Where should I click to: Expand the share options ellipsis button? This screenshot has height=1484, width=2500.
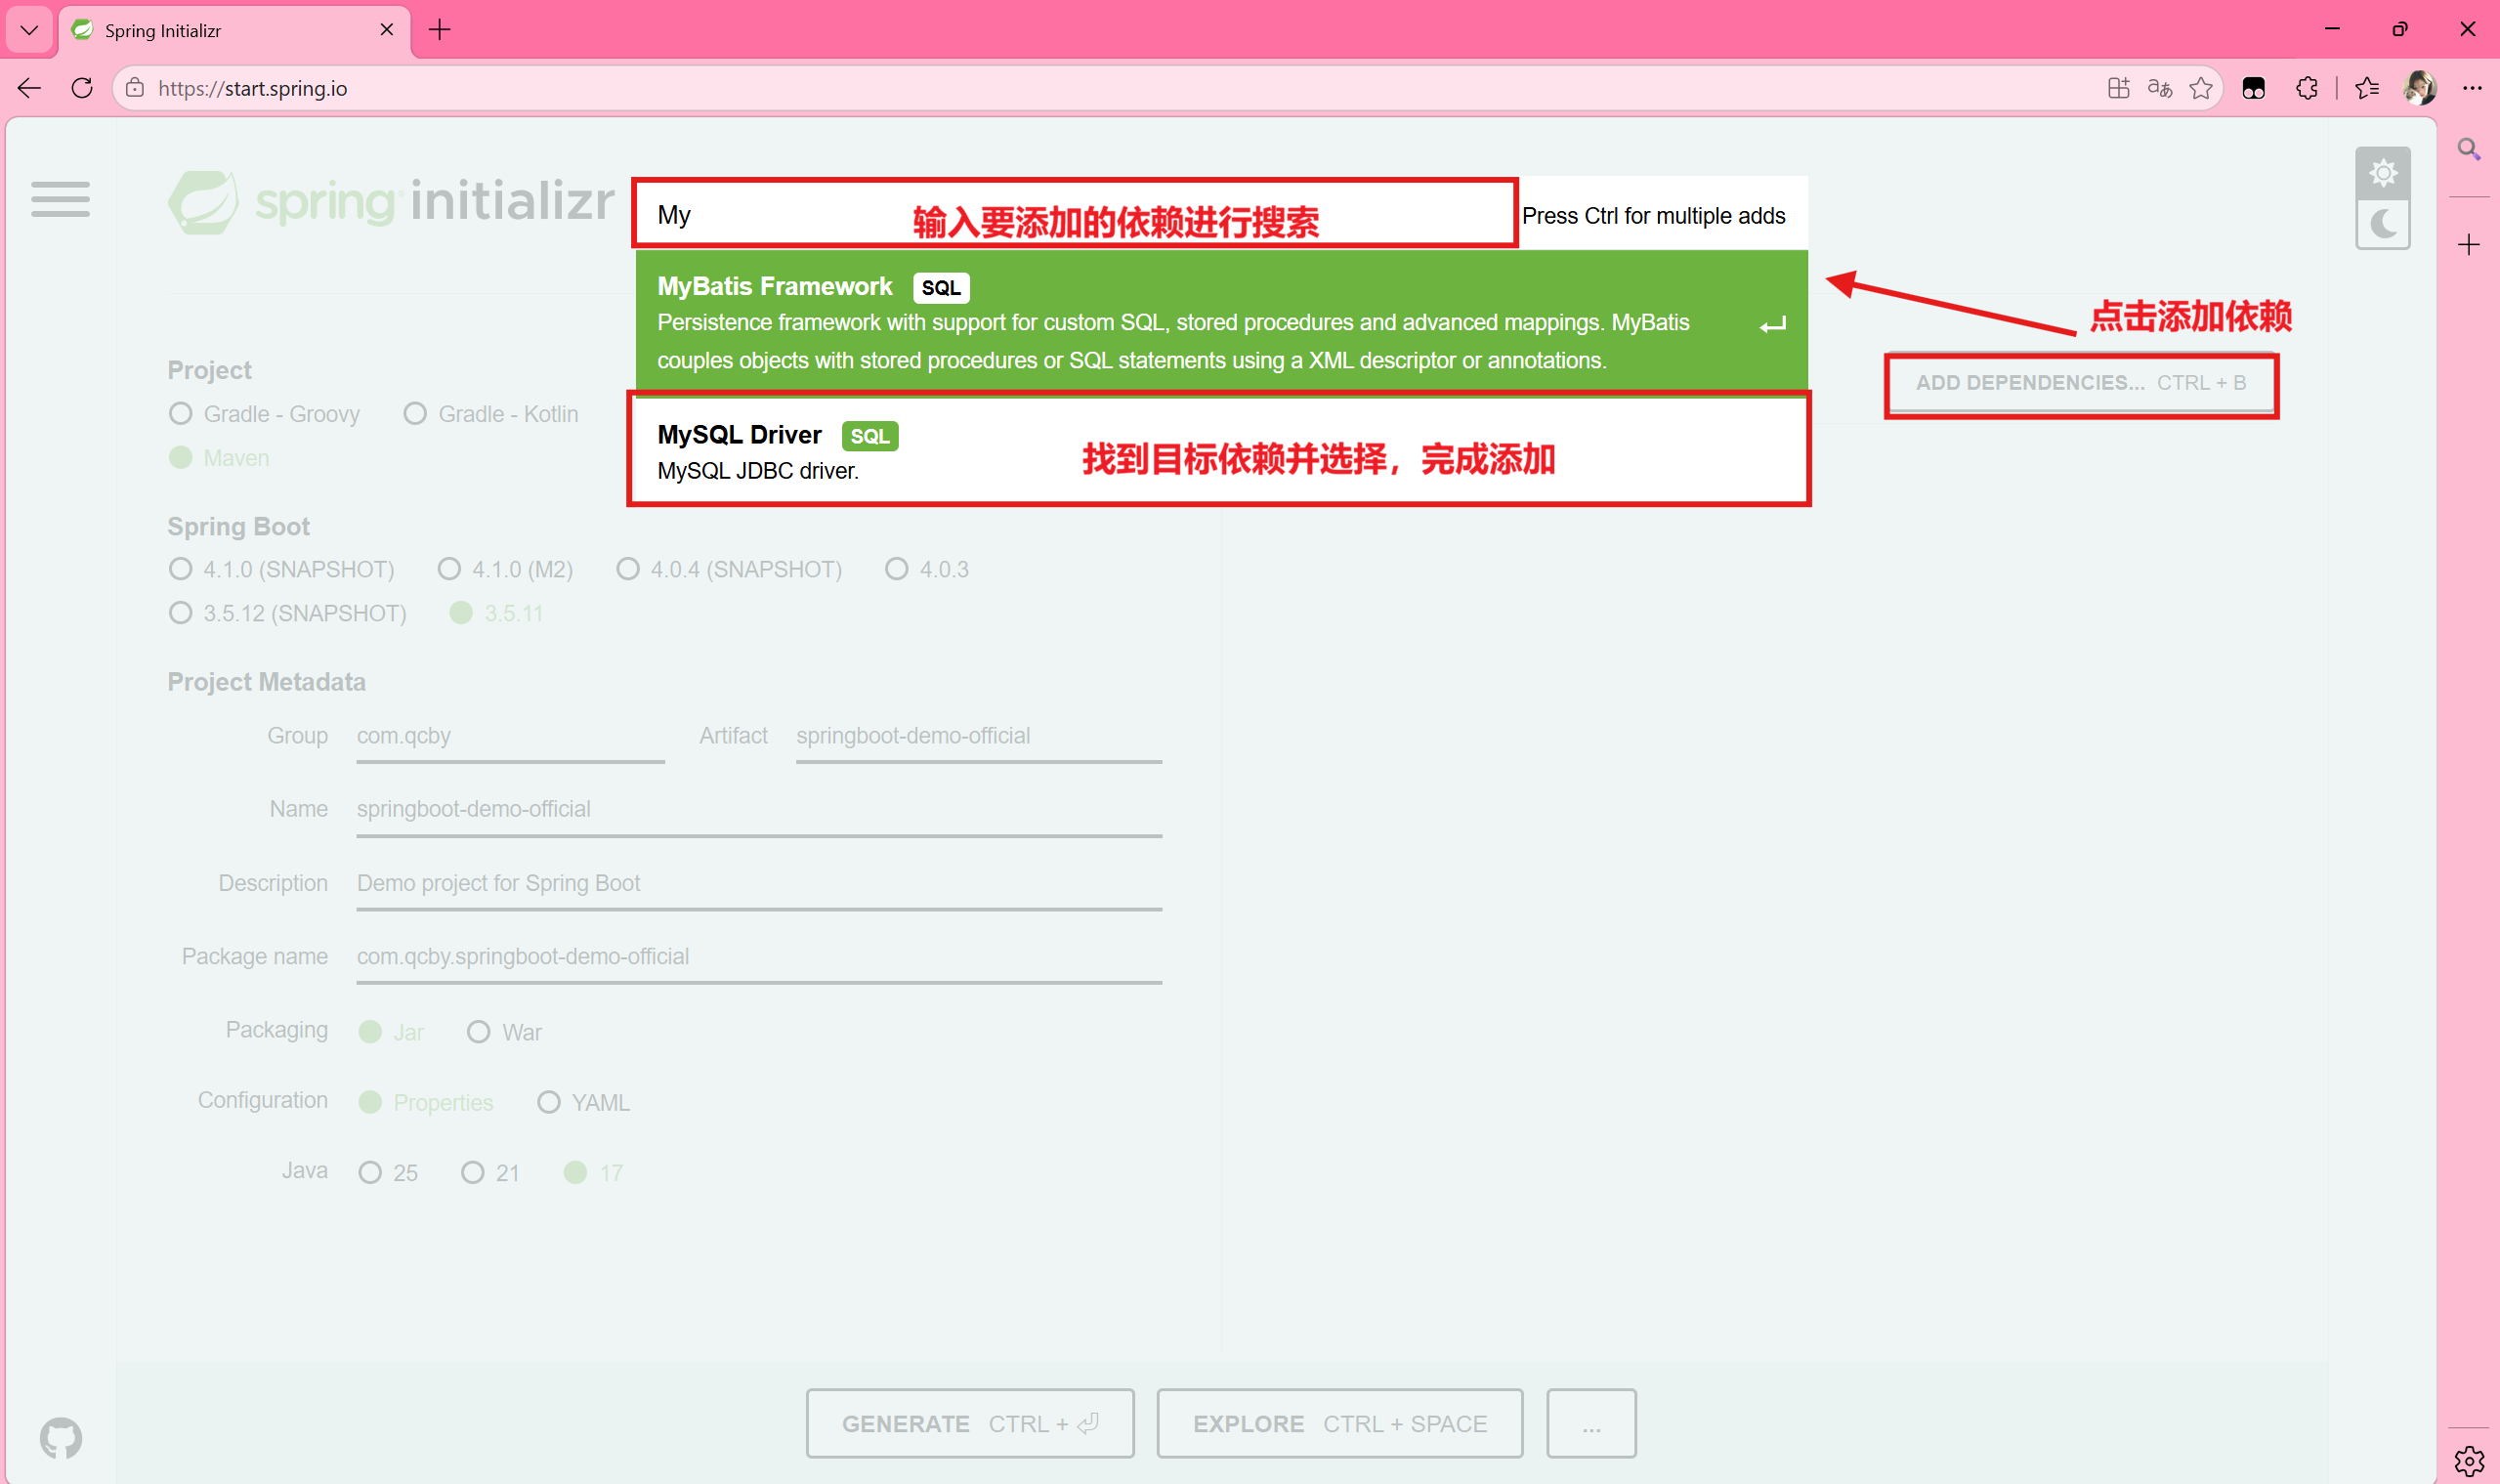point(1590,1423)
